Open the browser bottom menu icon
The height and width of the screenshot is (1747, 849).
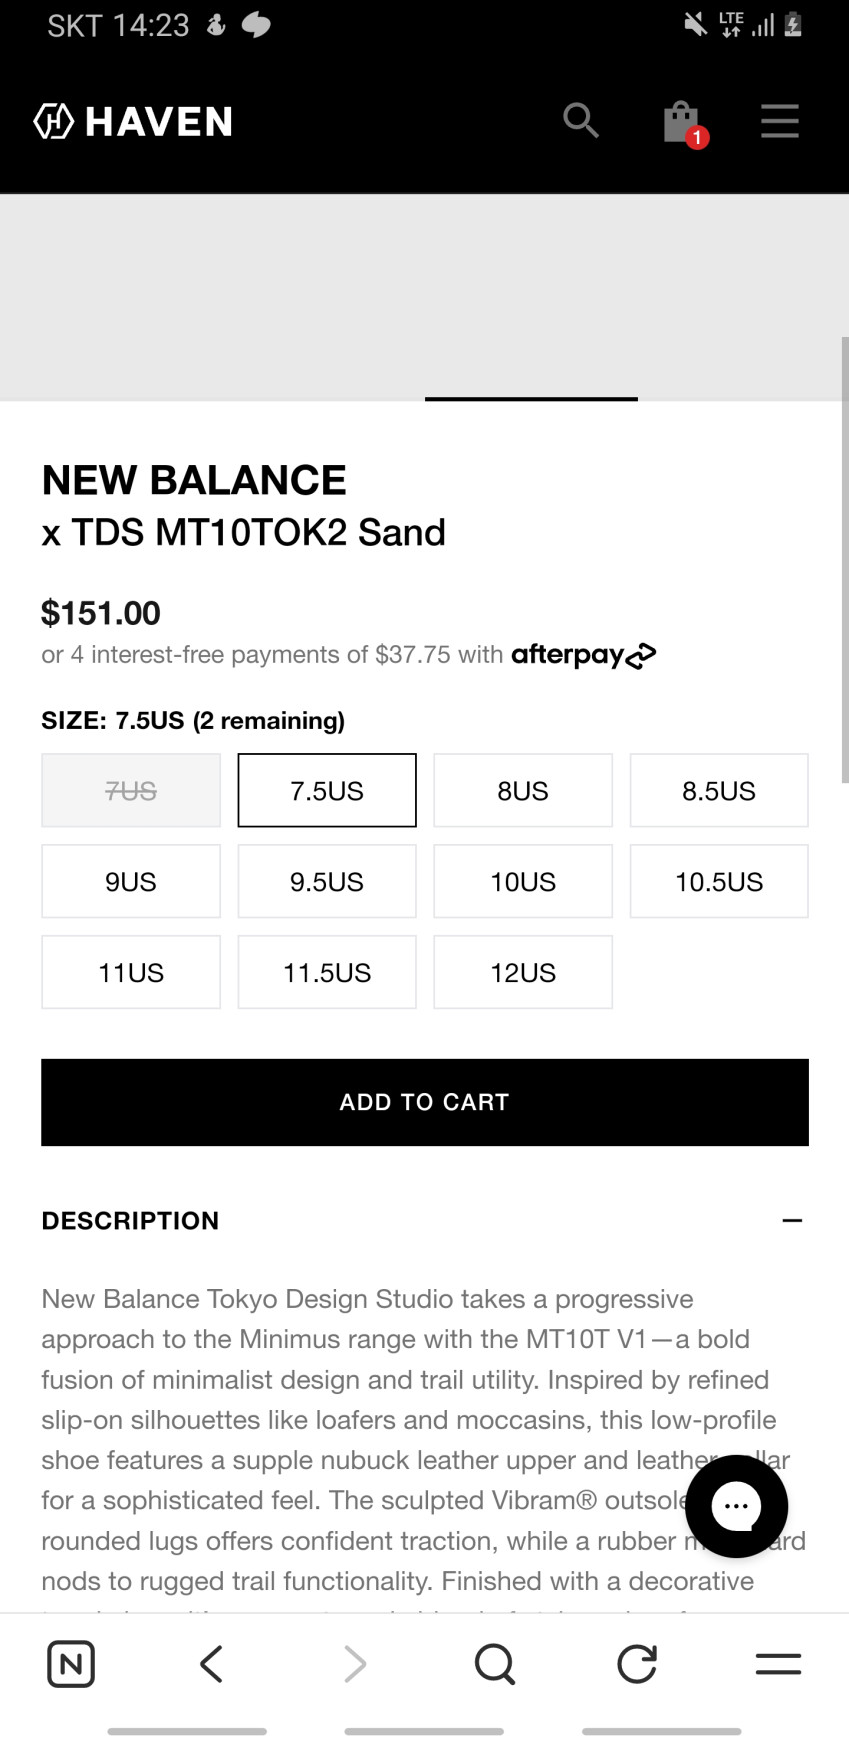(778, 1664)
